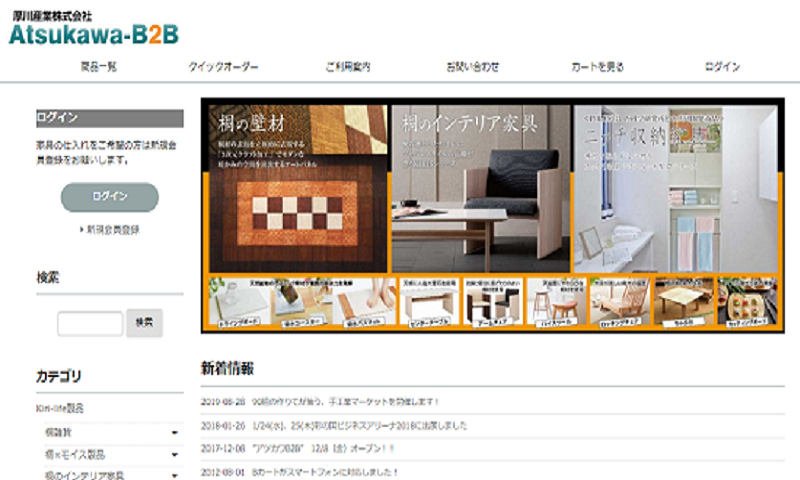The width and height of the screenshot is (800, 480).
Task: Open the 桐のインテリア家具 category link
Action: click(x=84, y=475)
